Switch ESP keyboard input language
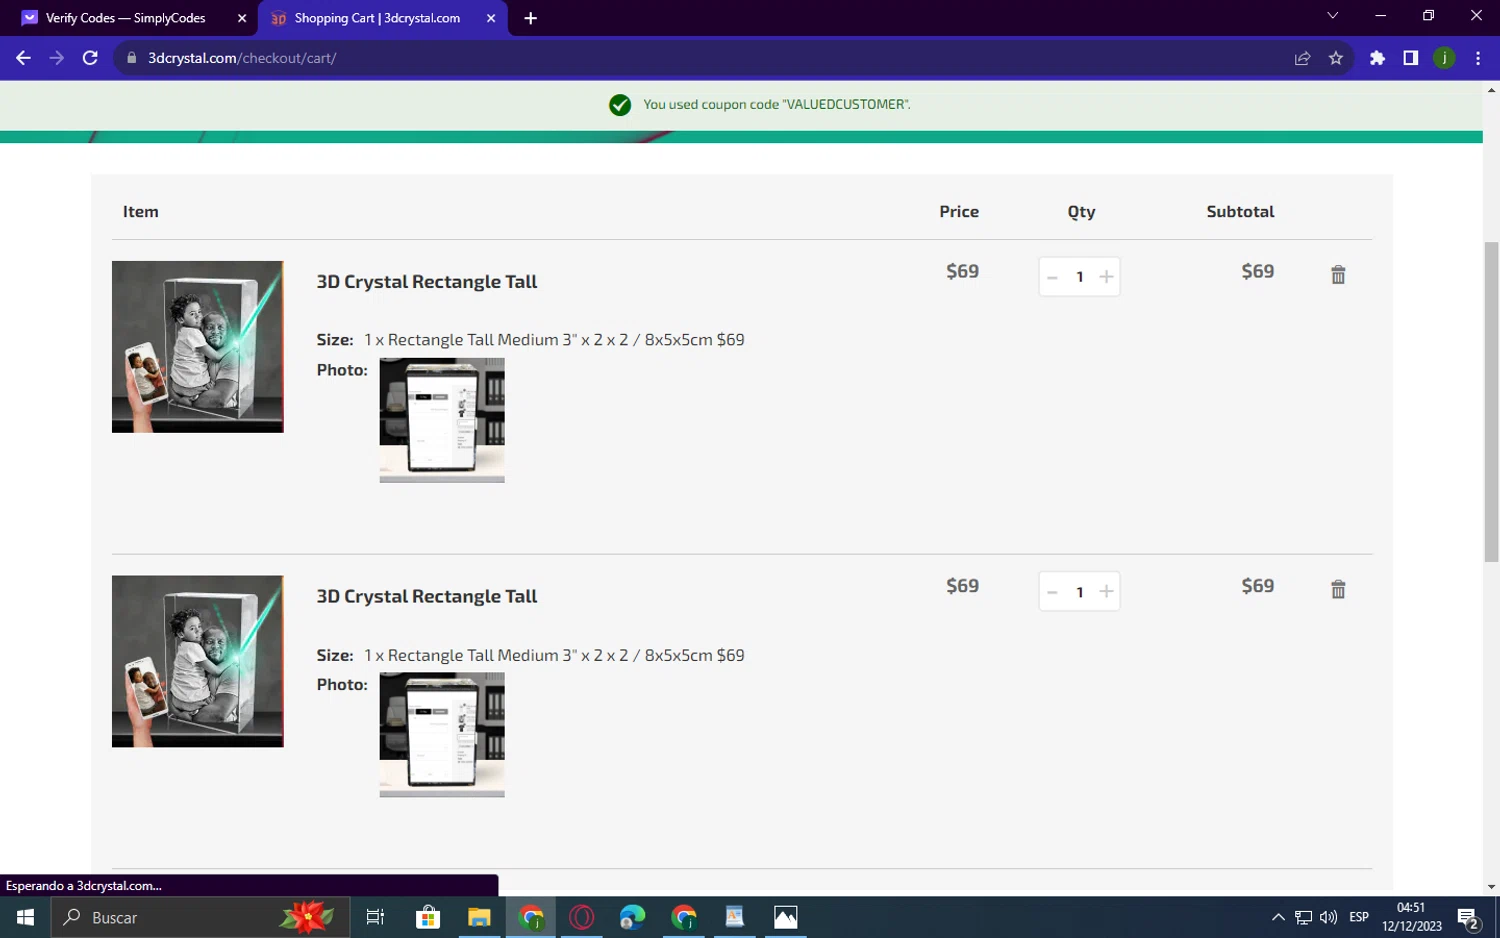This screenshot has height=938, width=1500. [1359, 917]
